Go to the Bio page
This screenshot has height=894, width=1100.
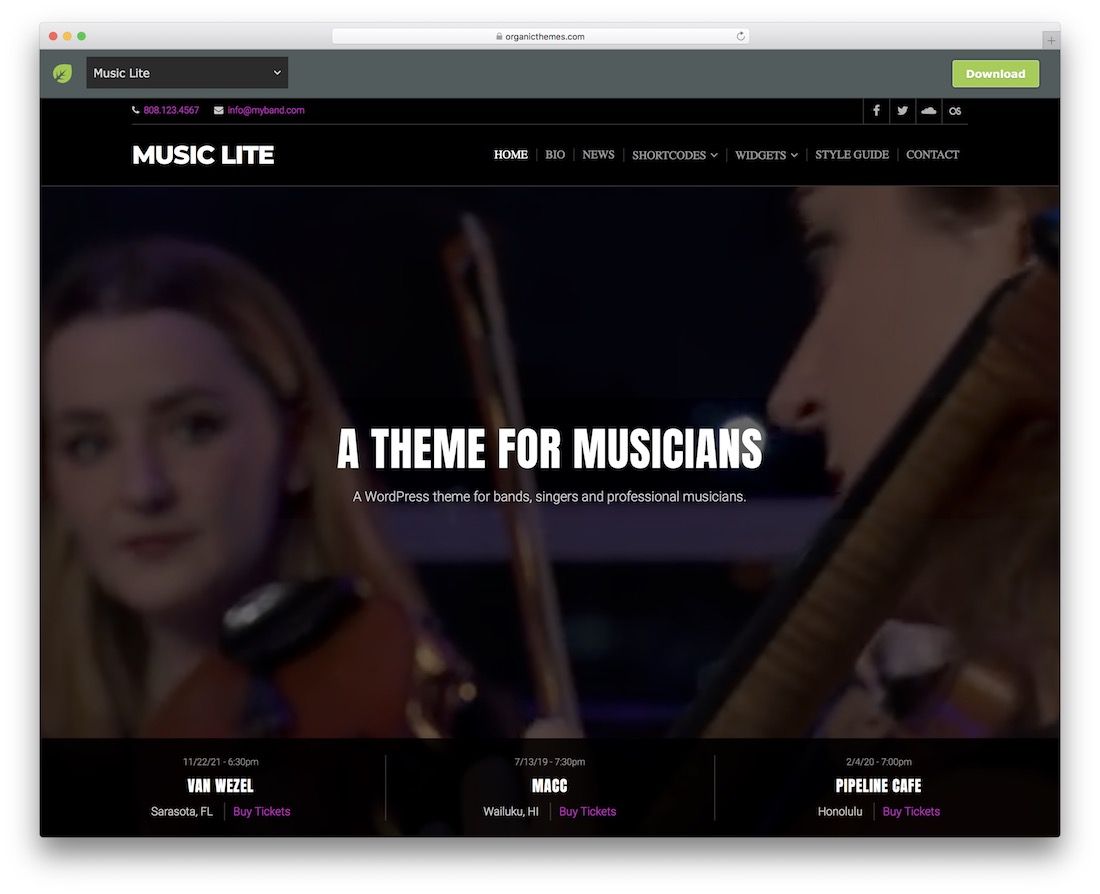click(x=555, y=155)
